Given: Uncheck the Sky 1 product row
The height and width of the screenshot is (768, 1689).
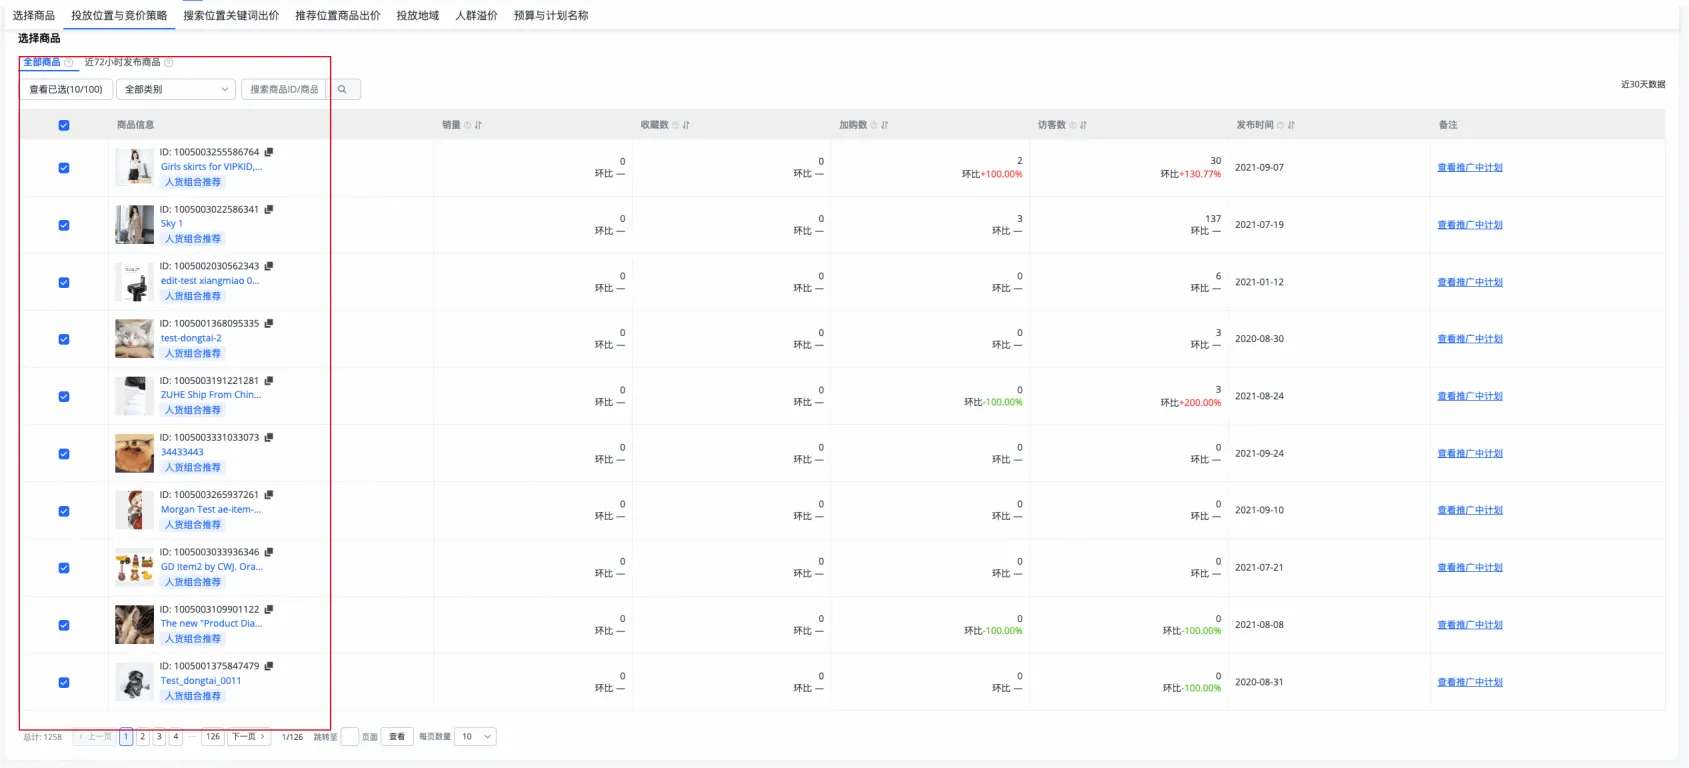Looking at the screenshot, I should click(64, 225).
